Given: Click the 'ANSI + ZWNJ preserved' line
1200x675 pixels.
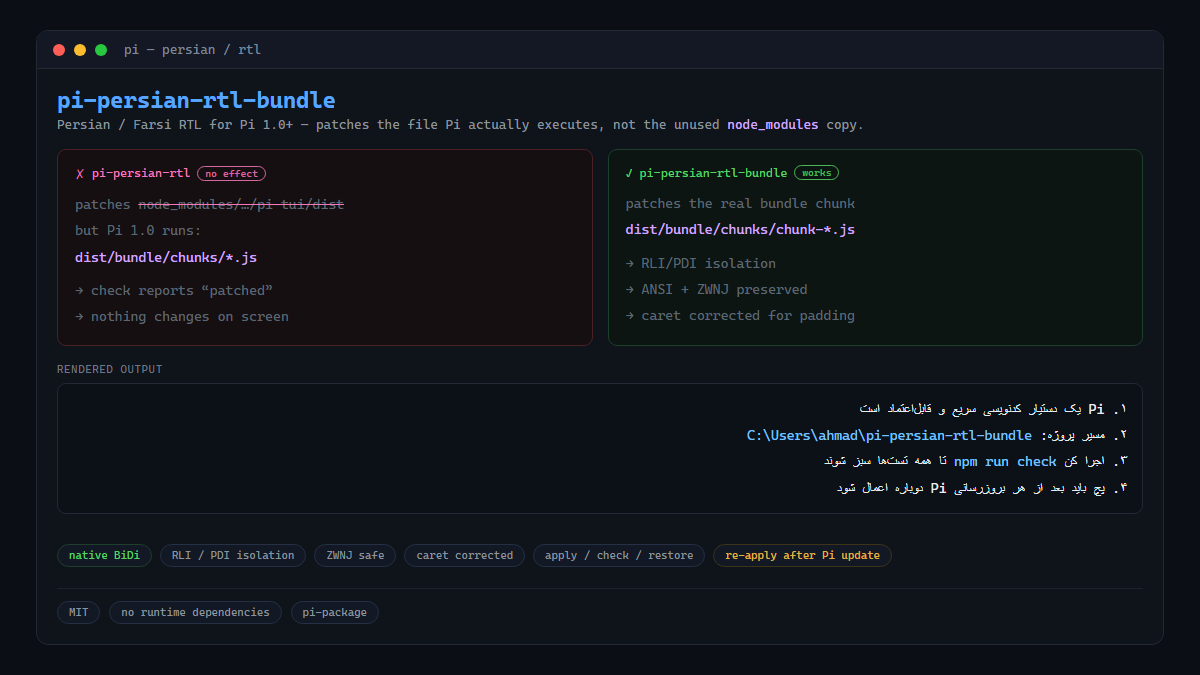Looking at the screenshot, I should coord(717,289).
